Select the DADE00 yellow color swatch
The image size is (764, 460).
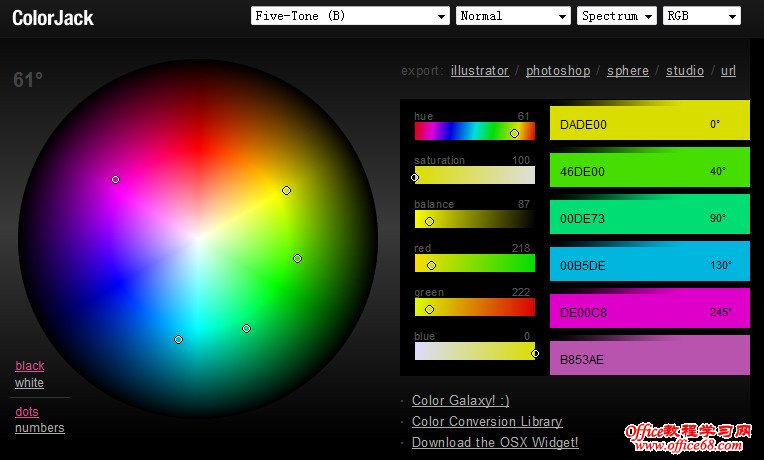pos(649,122)
